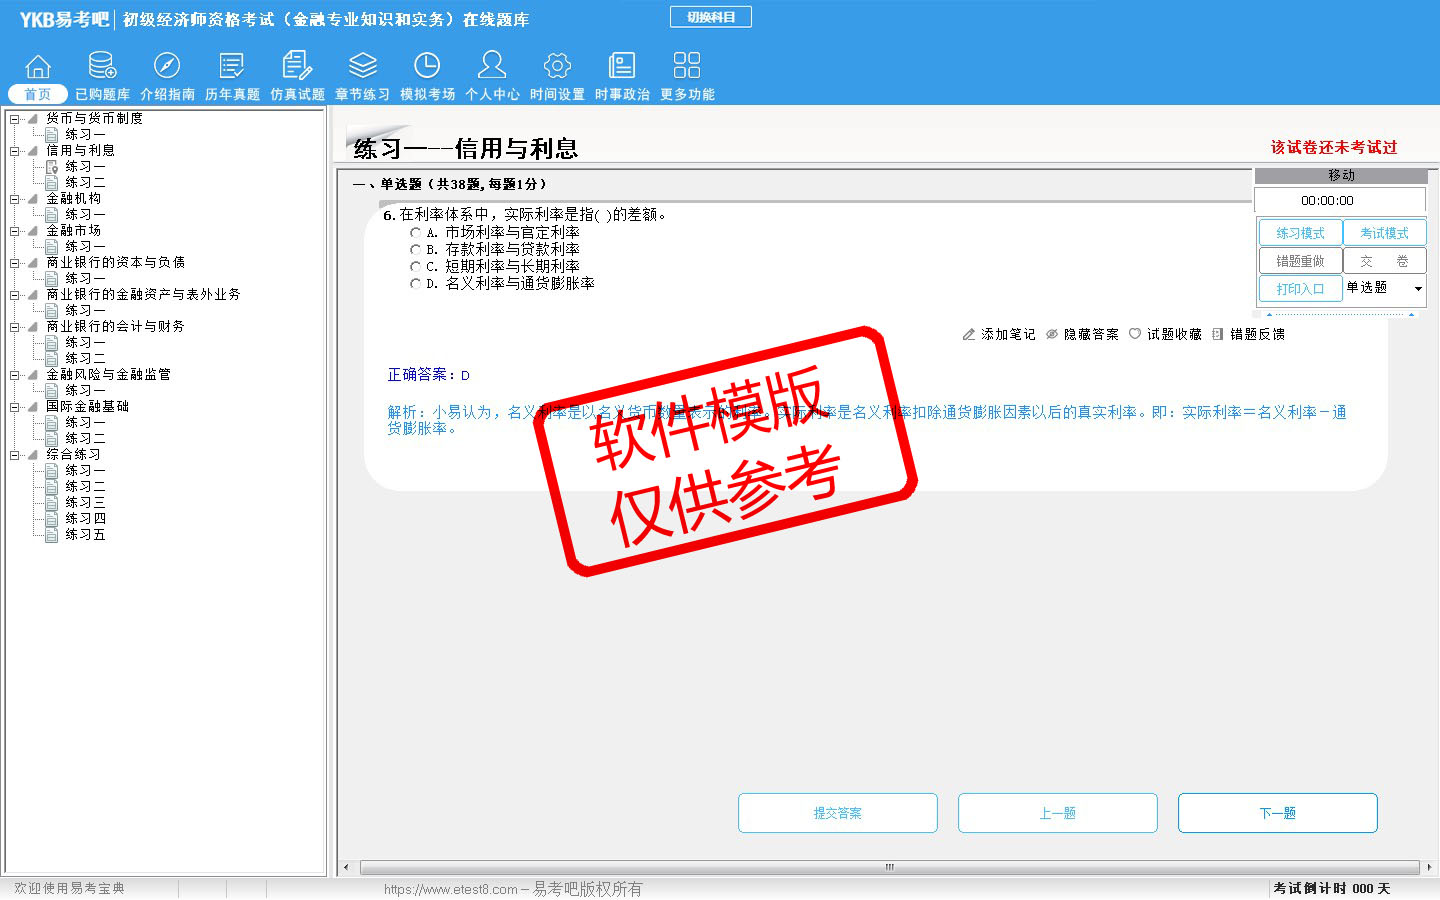Open the 个人中心 user icon
The height and width of the screenshot is (900, 1440).
[492, 67]
